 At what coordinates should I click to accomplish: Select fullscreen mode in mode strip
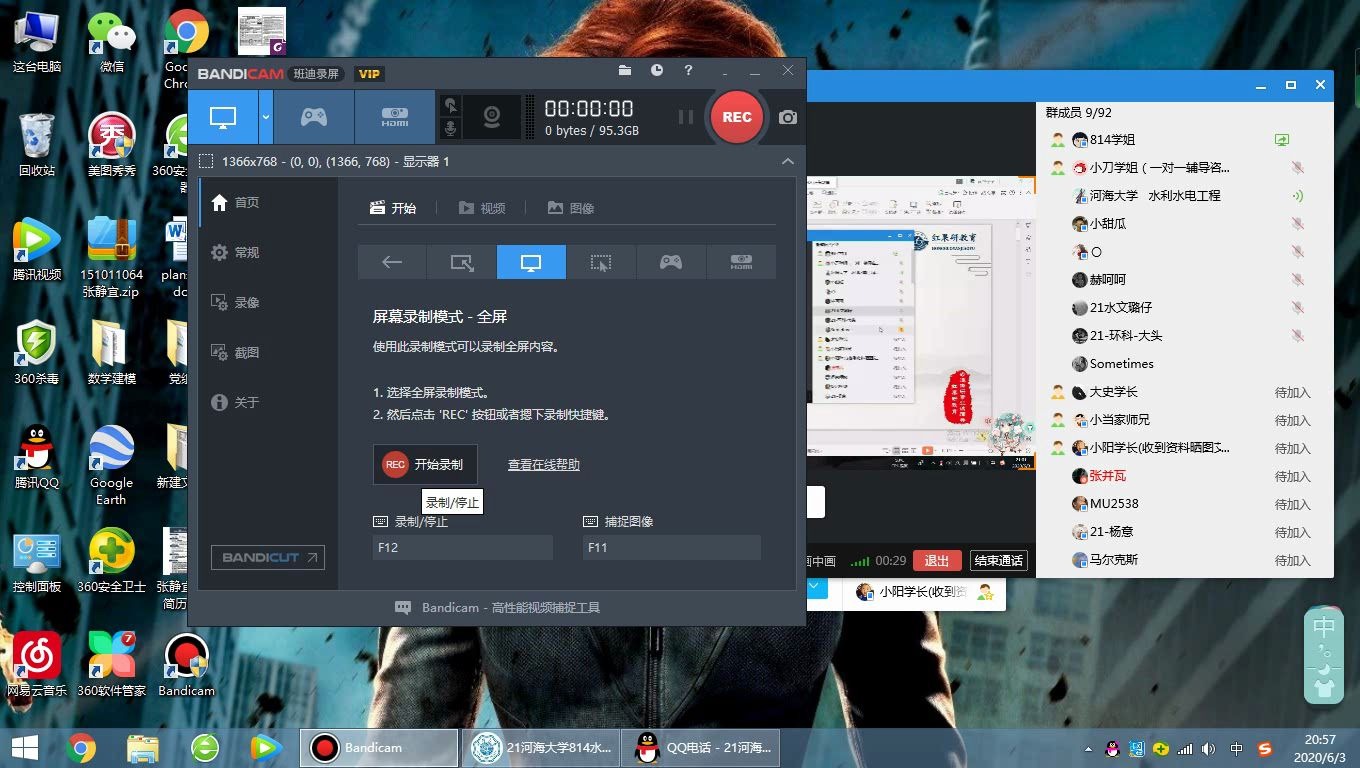coord(531,262)
